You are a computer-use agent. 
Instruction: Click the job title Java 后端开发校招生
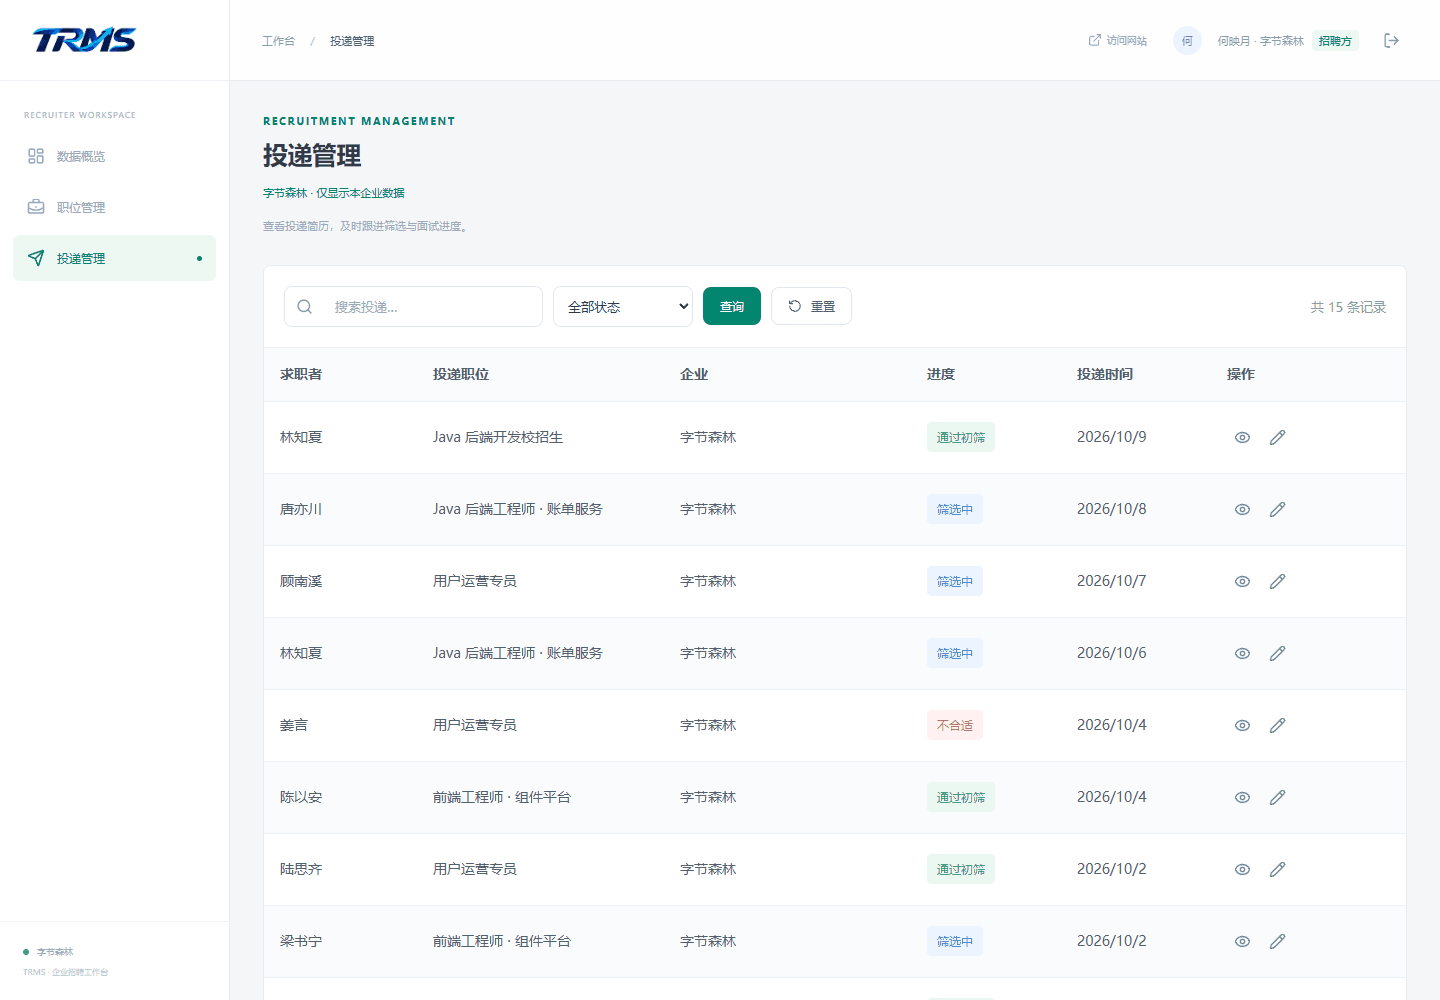498,437
